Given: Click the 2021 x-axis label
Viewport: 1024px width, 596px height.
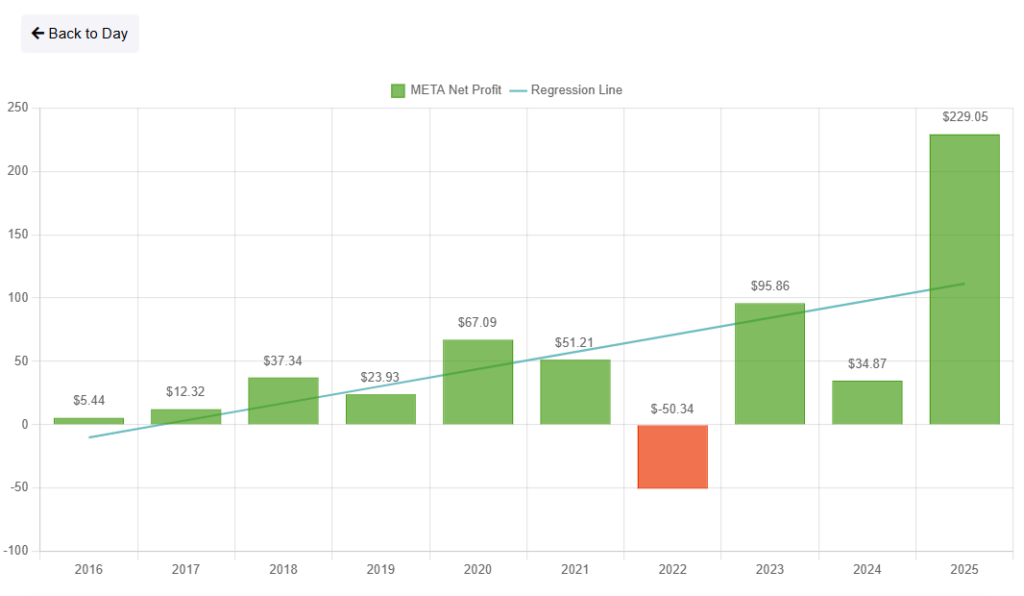Looking at the screenshot, I should point(575,569).
